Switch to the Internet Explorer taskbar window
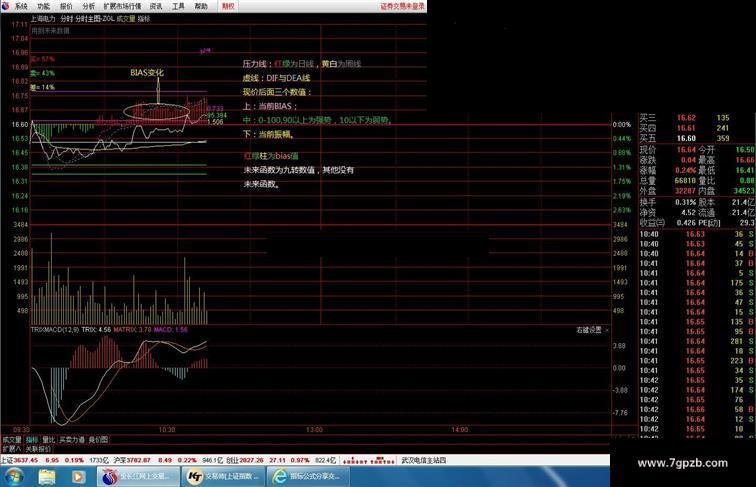The height and width of the screenshot is (487, 756). [x=309, y=477]
